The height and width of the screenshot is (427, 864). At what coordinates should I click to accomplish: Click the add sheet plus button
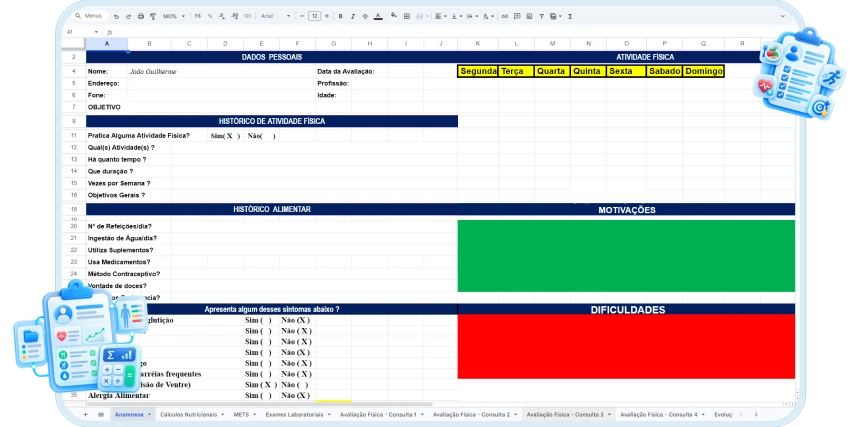coord(85,414)
